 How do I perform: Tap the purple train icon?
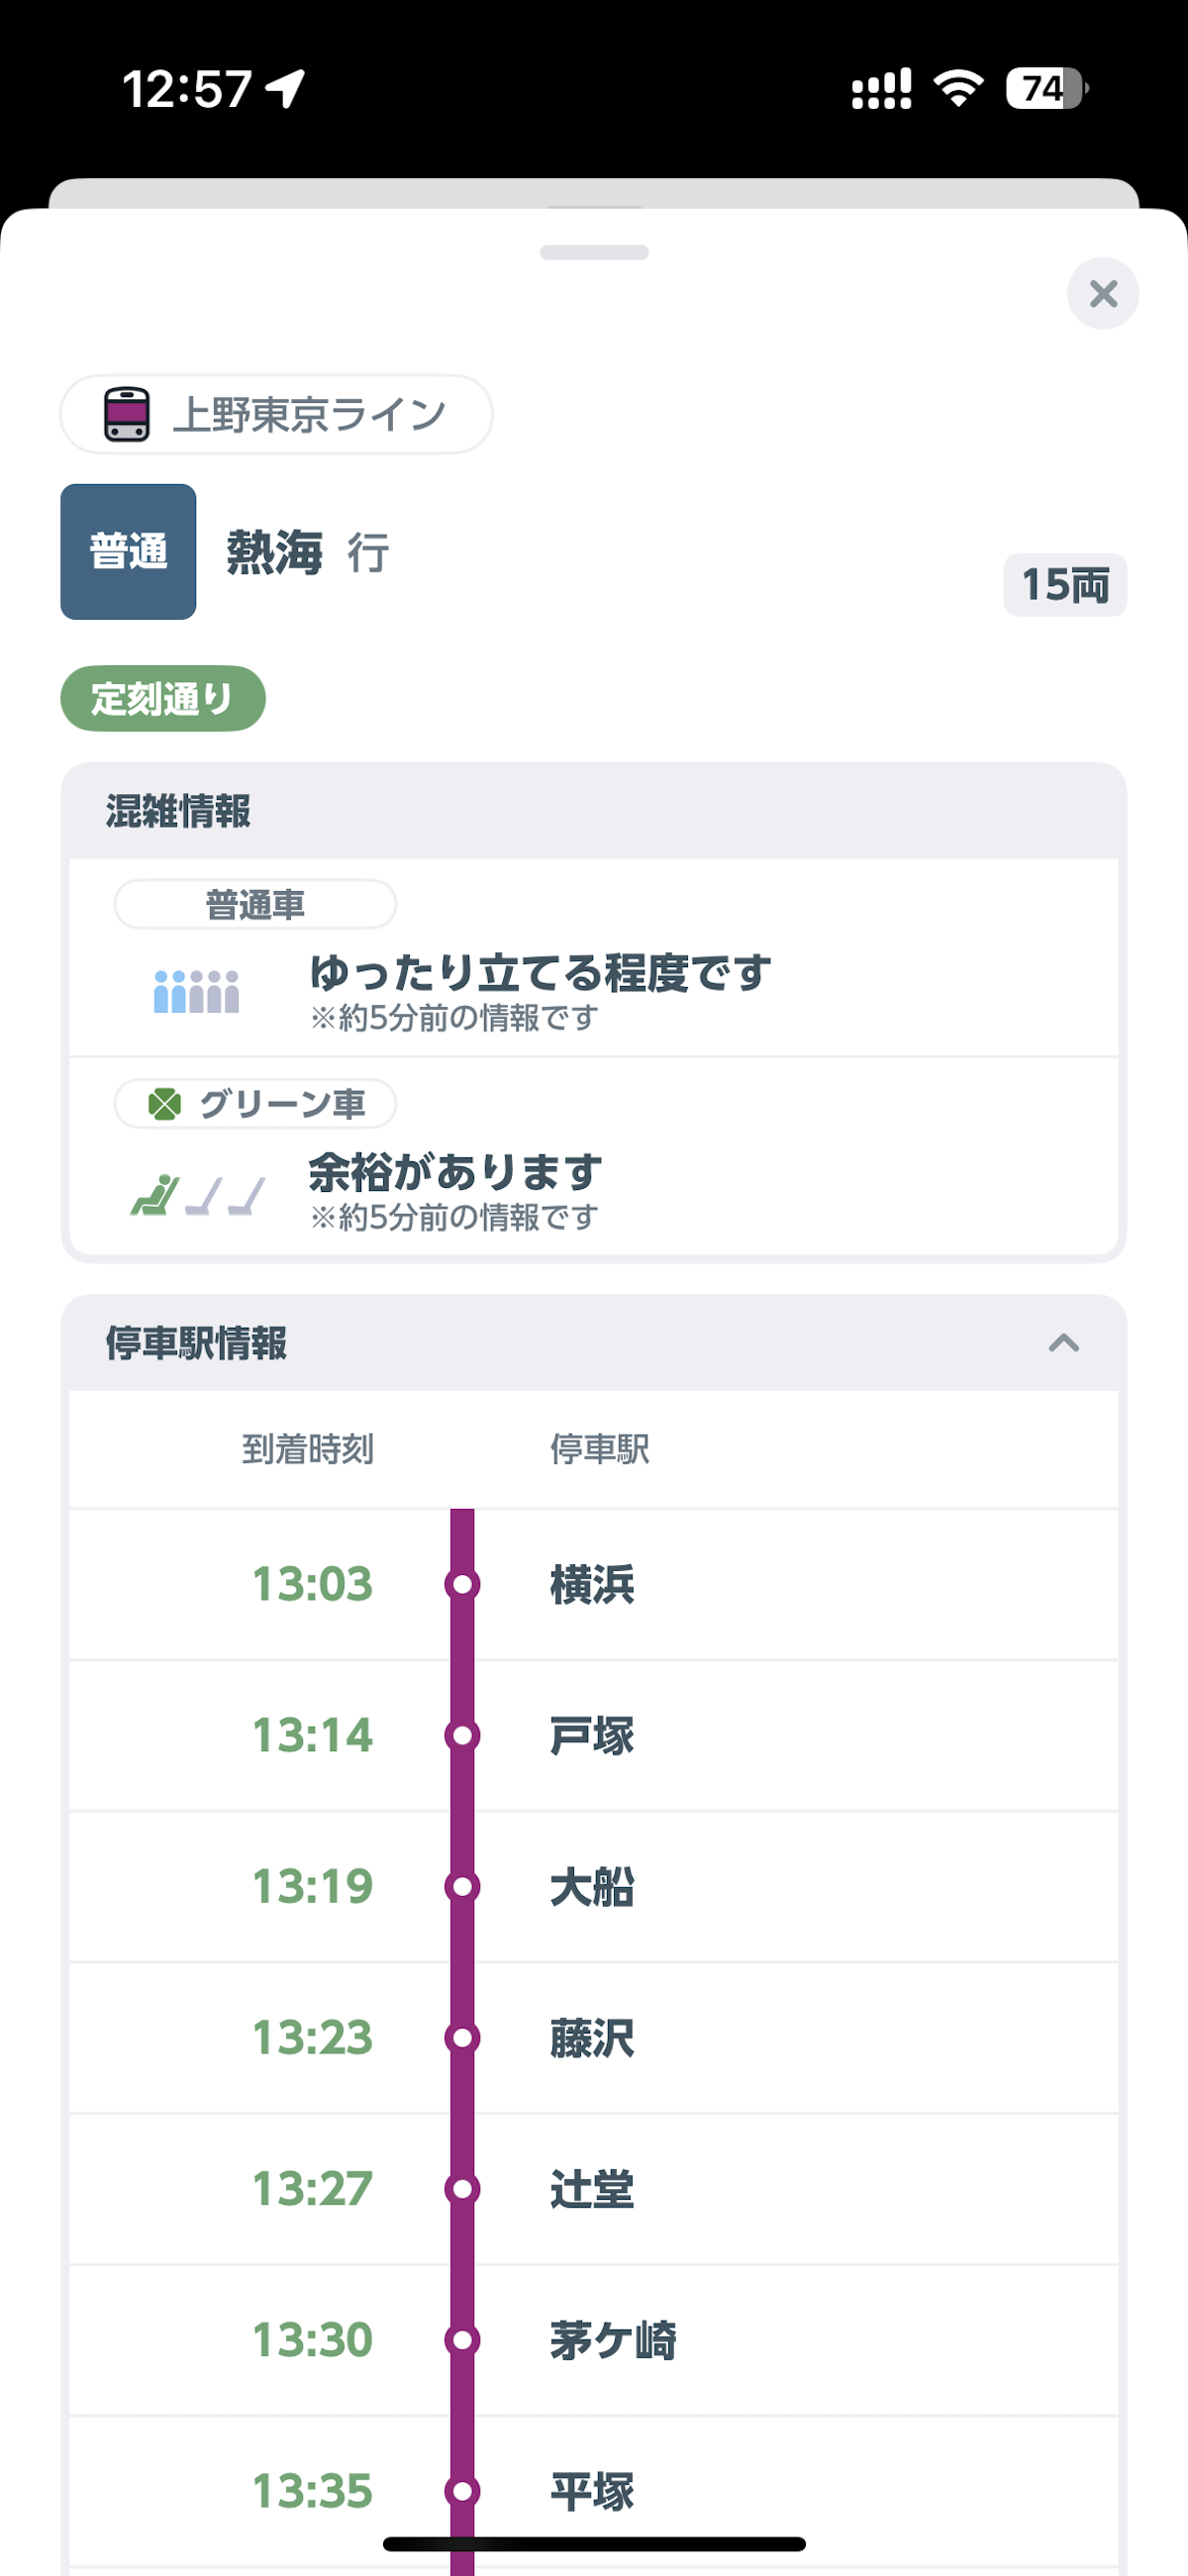pyautogui.click(x=127, y=414)
